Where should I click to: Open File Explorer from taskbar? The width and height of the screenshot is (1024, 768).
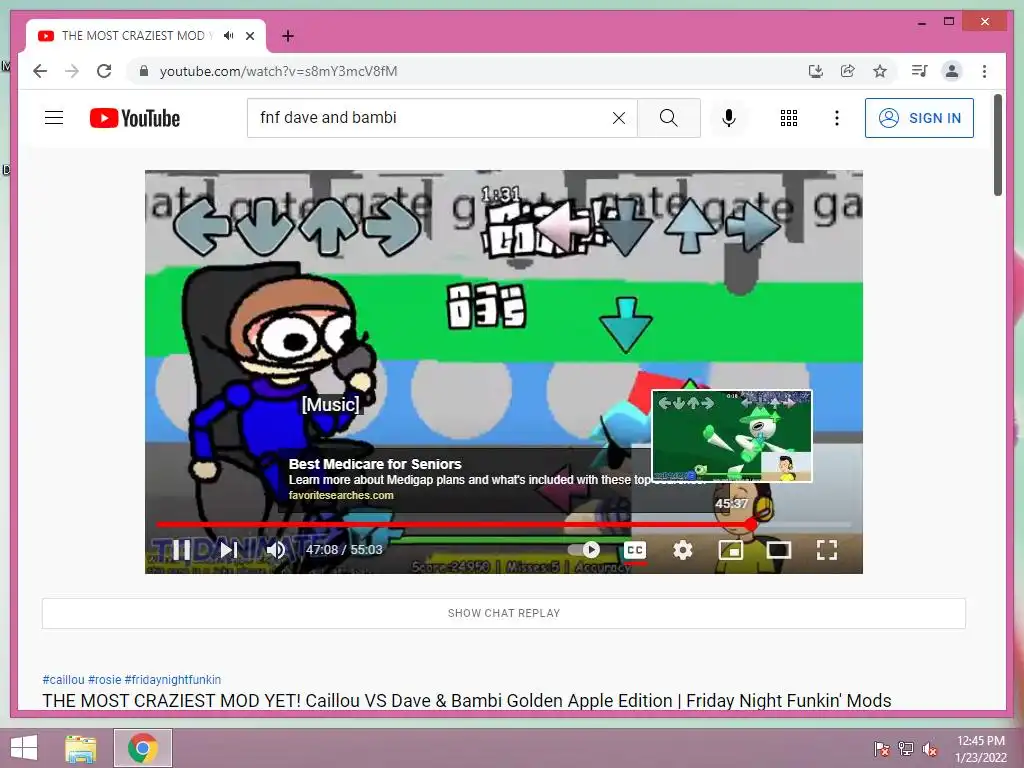coord(80,748)
